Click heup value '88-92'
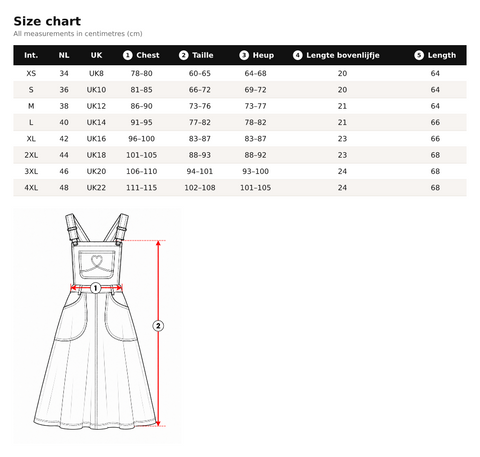 click(255, 155)
